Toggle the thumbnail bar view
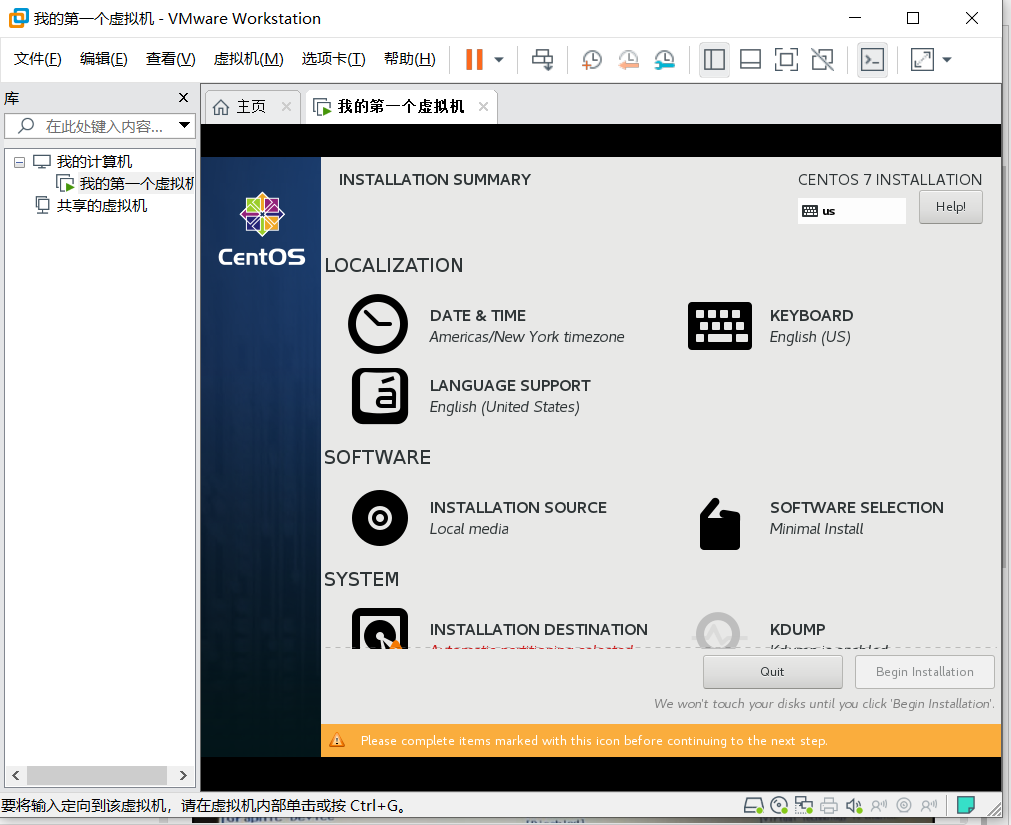The image size is (1011, 825). pos(750,60)
